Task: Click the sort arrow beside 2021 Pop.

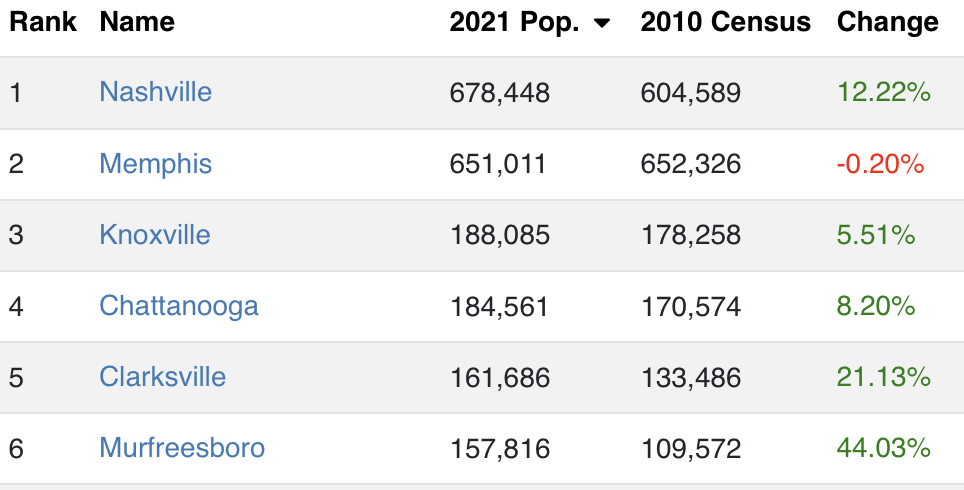Action: point(602,23)
